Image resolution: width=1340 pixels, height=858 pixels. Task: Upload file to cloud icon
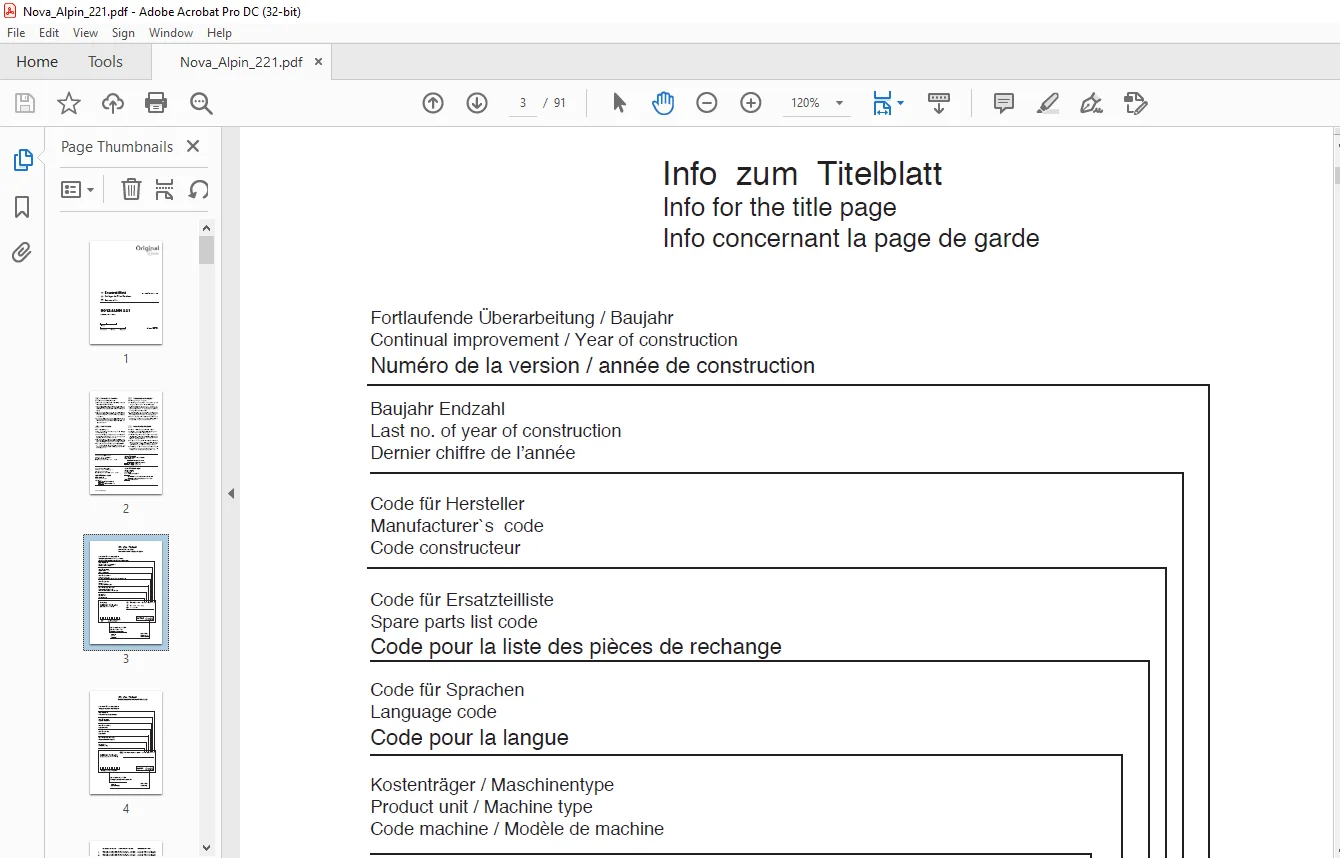[113, 103]
